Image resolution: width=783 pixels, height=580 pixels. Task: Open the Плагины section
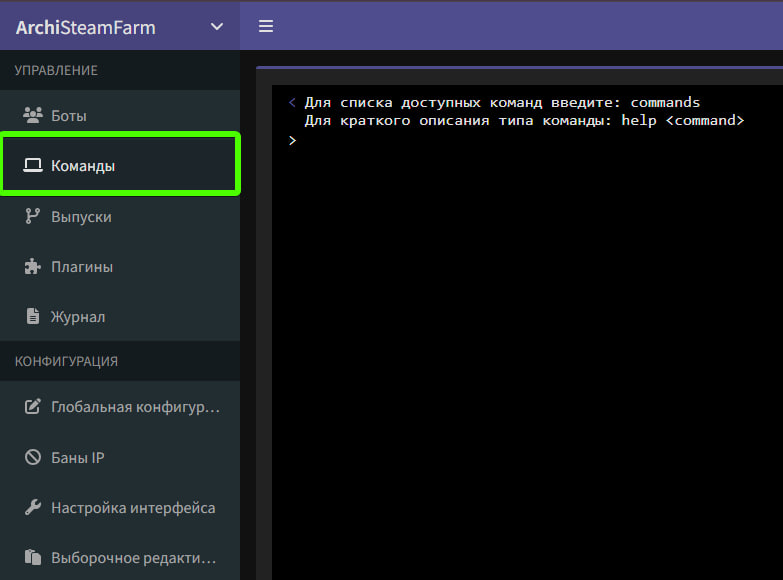coord(82,267)
